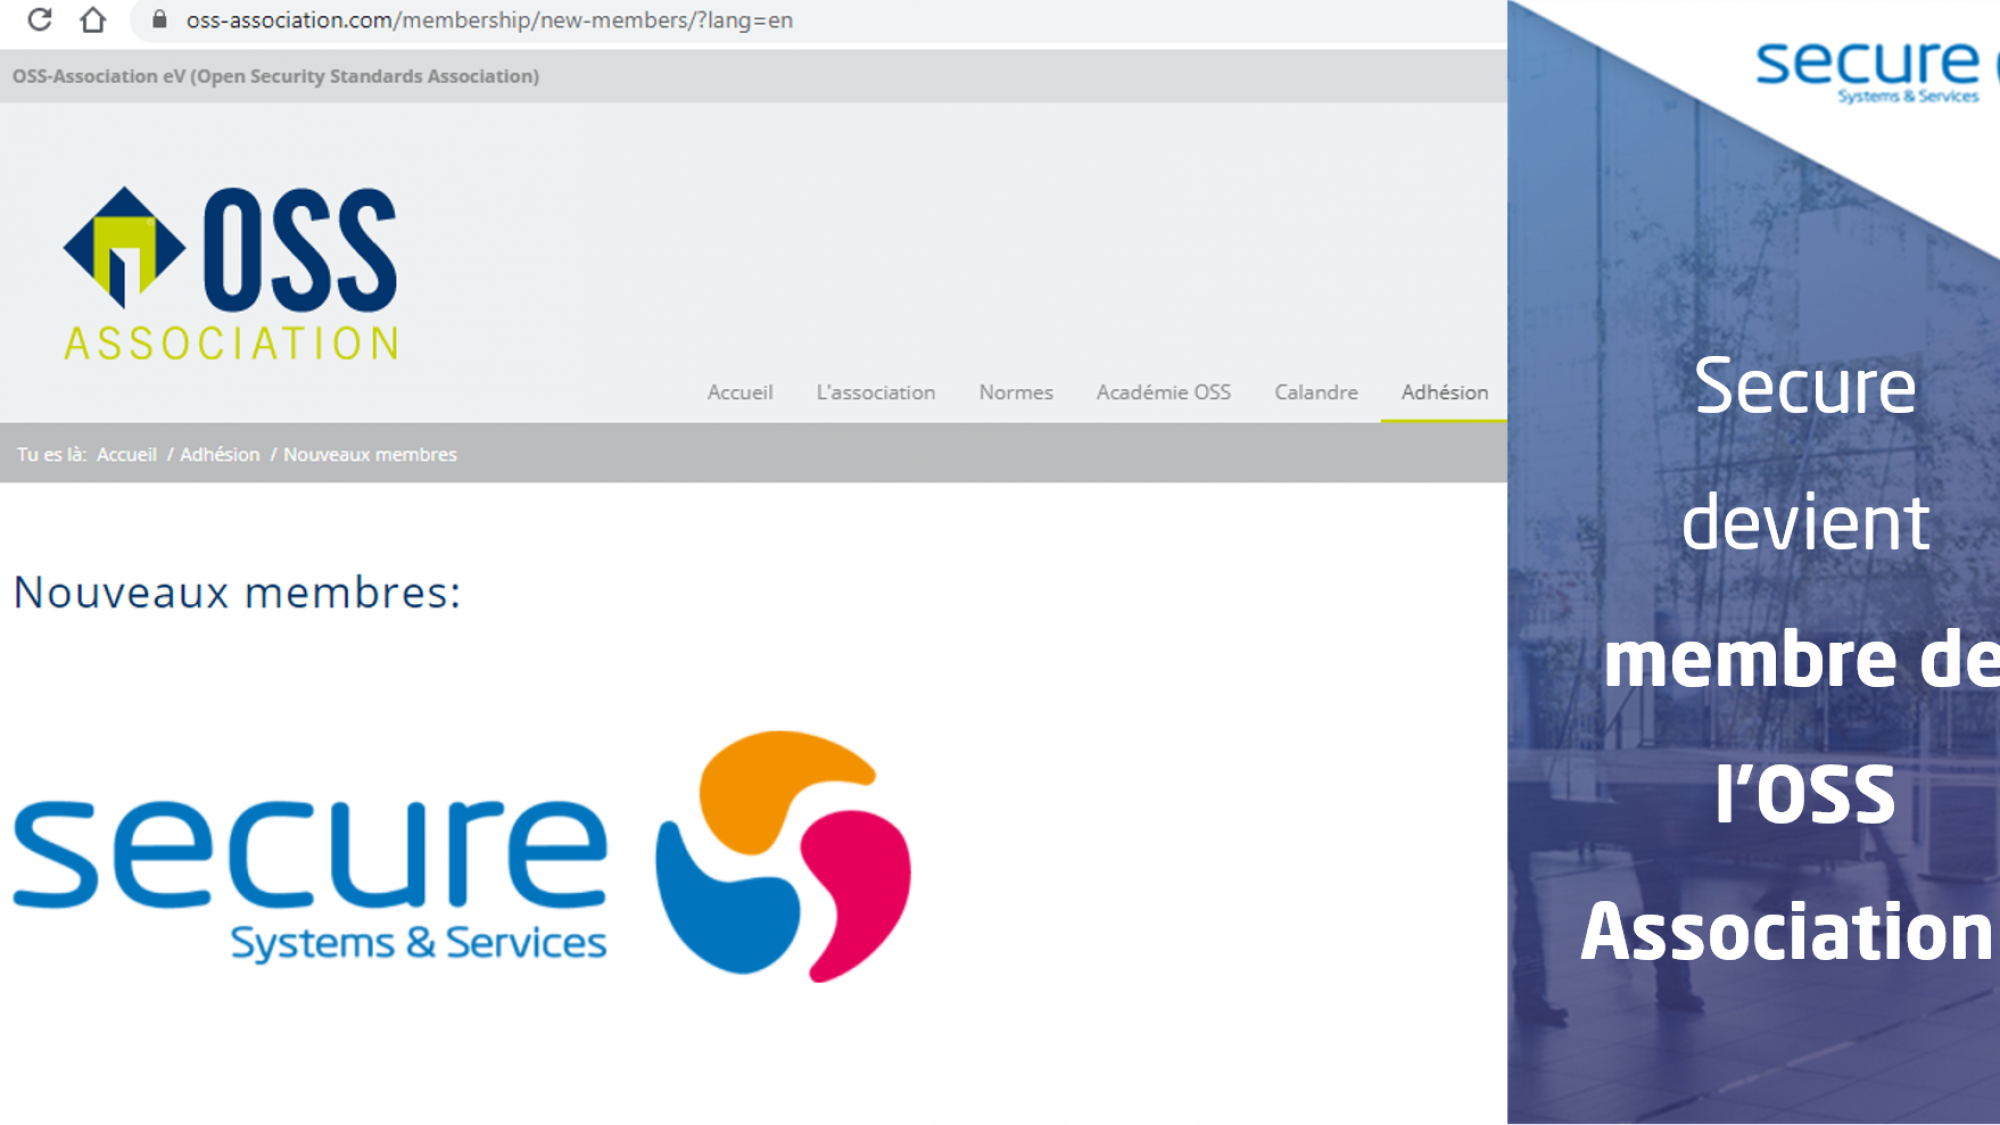2000x1125 pixels.
Task: Click the browser reload icon
Action: [x=39, y=19]
